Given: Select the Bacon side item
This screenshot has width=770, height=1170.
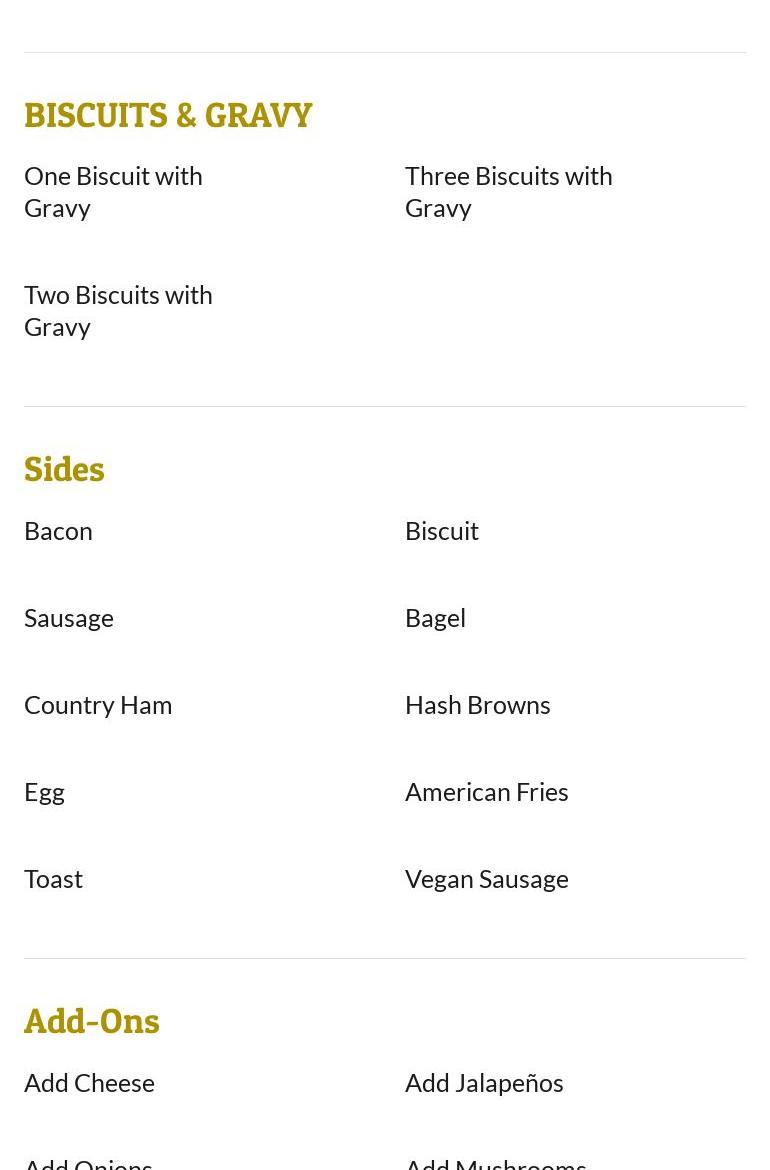Looking at the screenshot, I should [x=58, y=531].
